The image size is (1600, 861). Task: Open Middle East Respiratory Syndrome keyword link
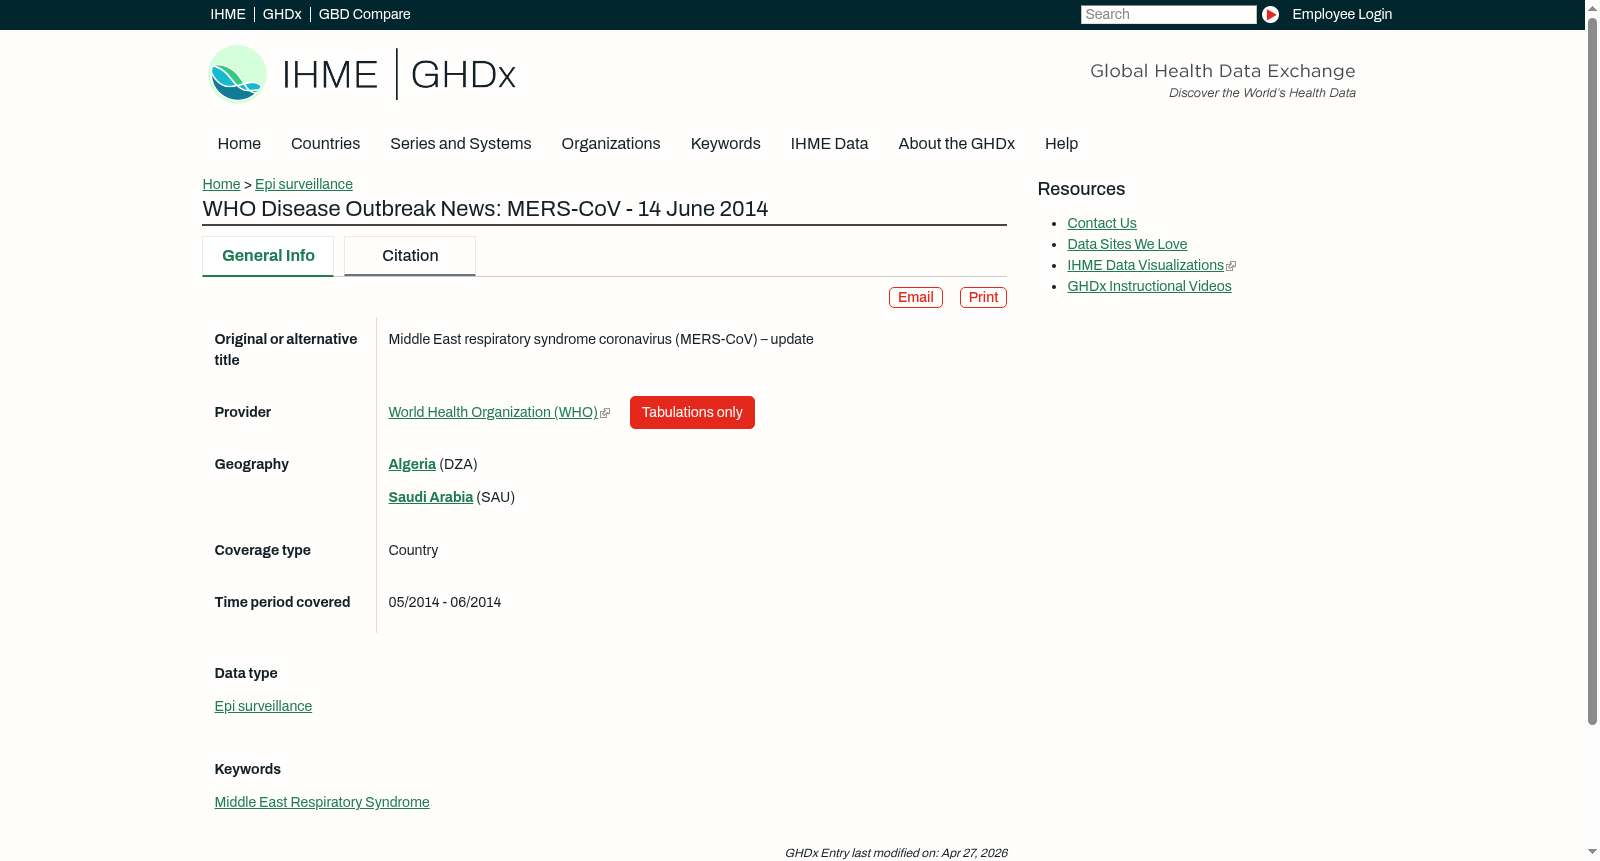click(322, 802)
